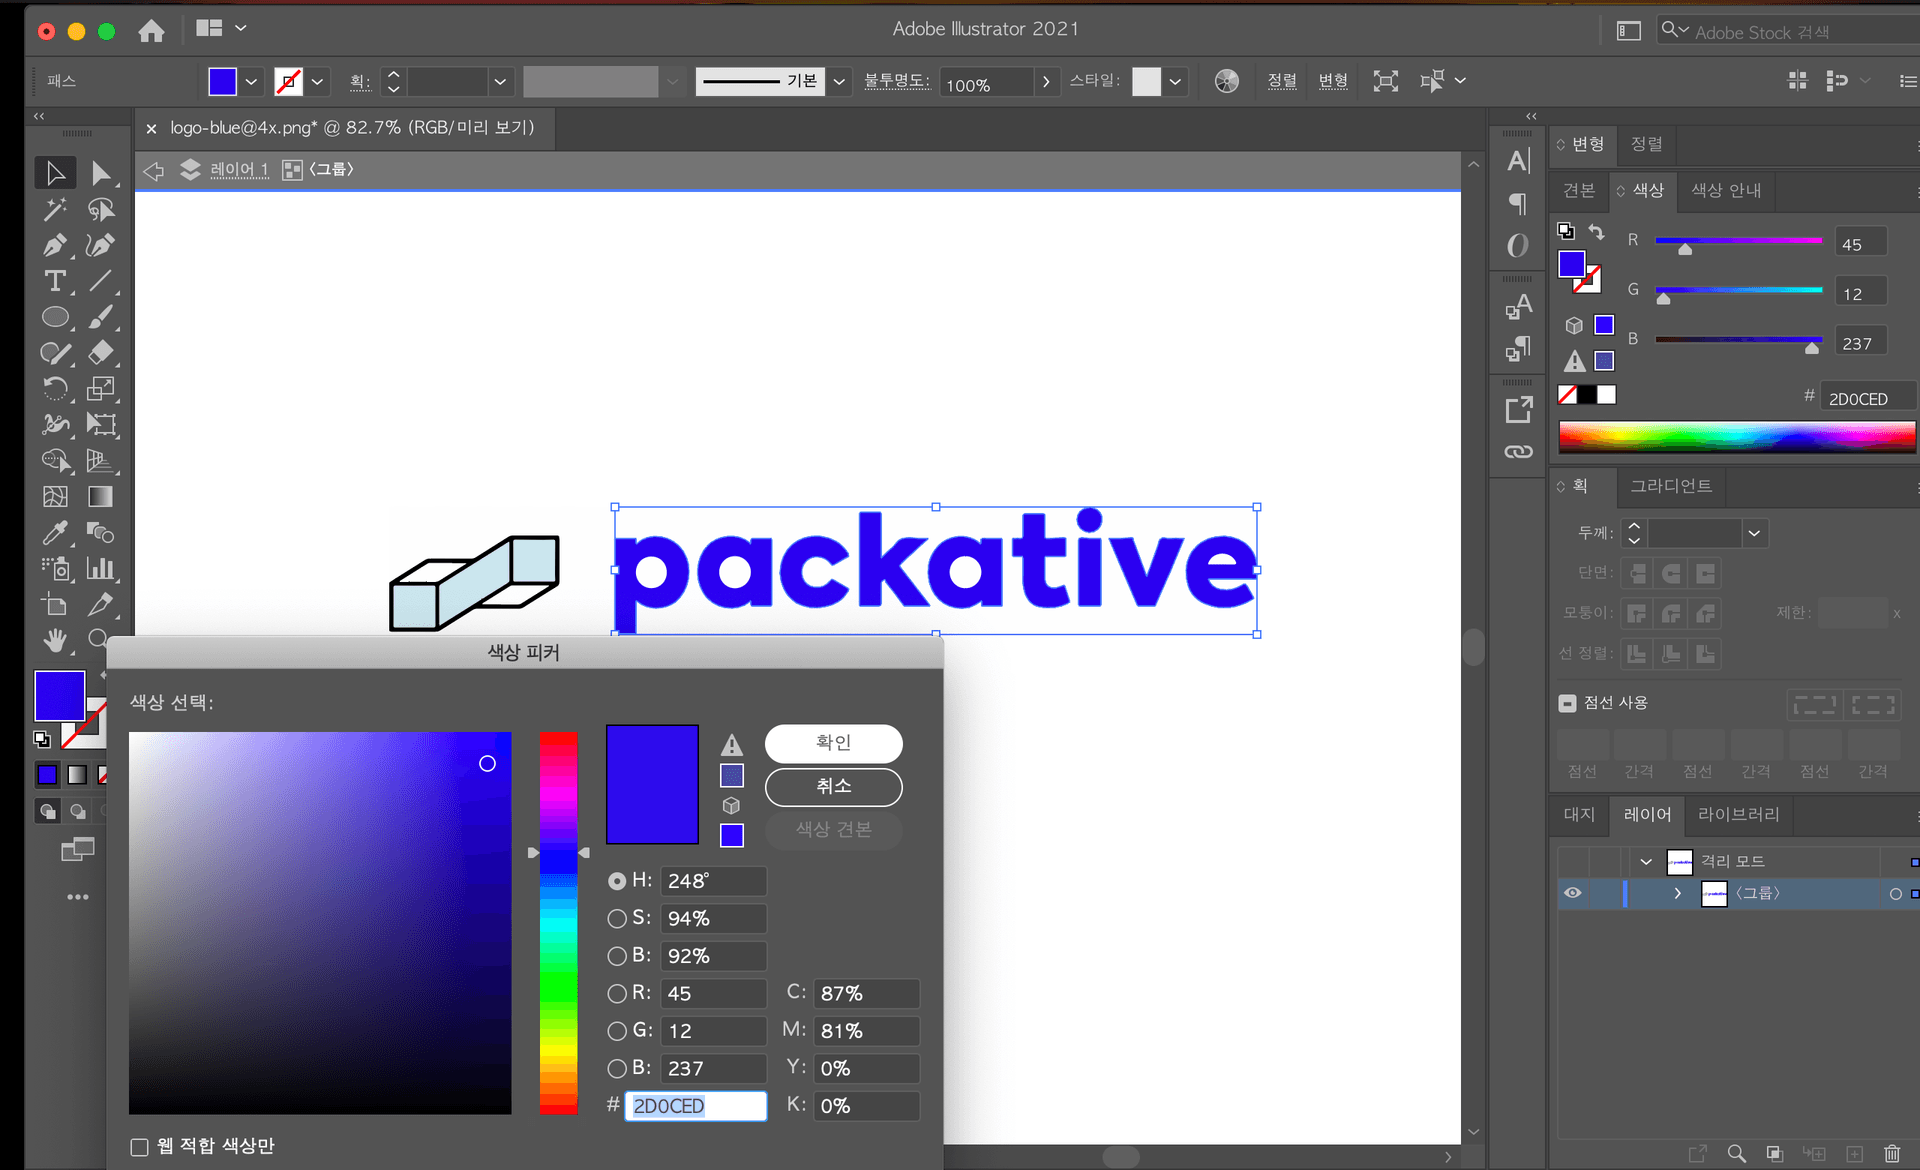Image resolution: width=1920 pixels, height=1170 pixels.
Task: Click 레이어 1 breadcrumb link
Action: click(x=239, y=170)
